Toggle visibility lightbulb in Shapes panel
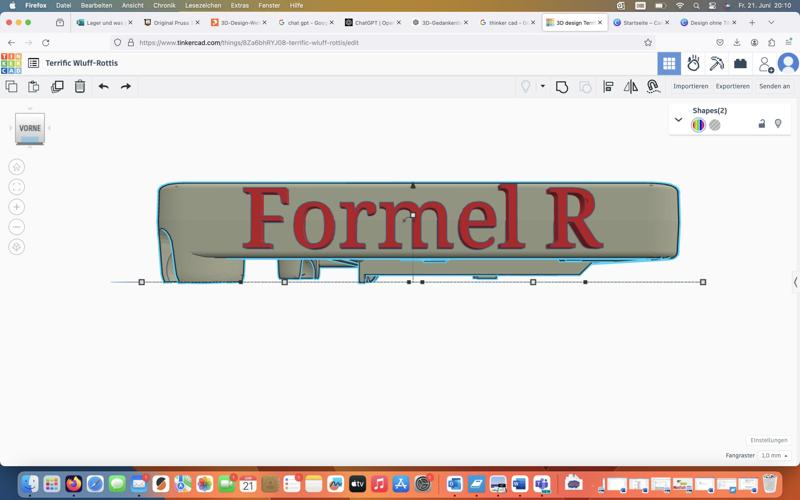 click(778, 123)
